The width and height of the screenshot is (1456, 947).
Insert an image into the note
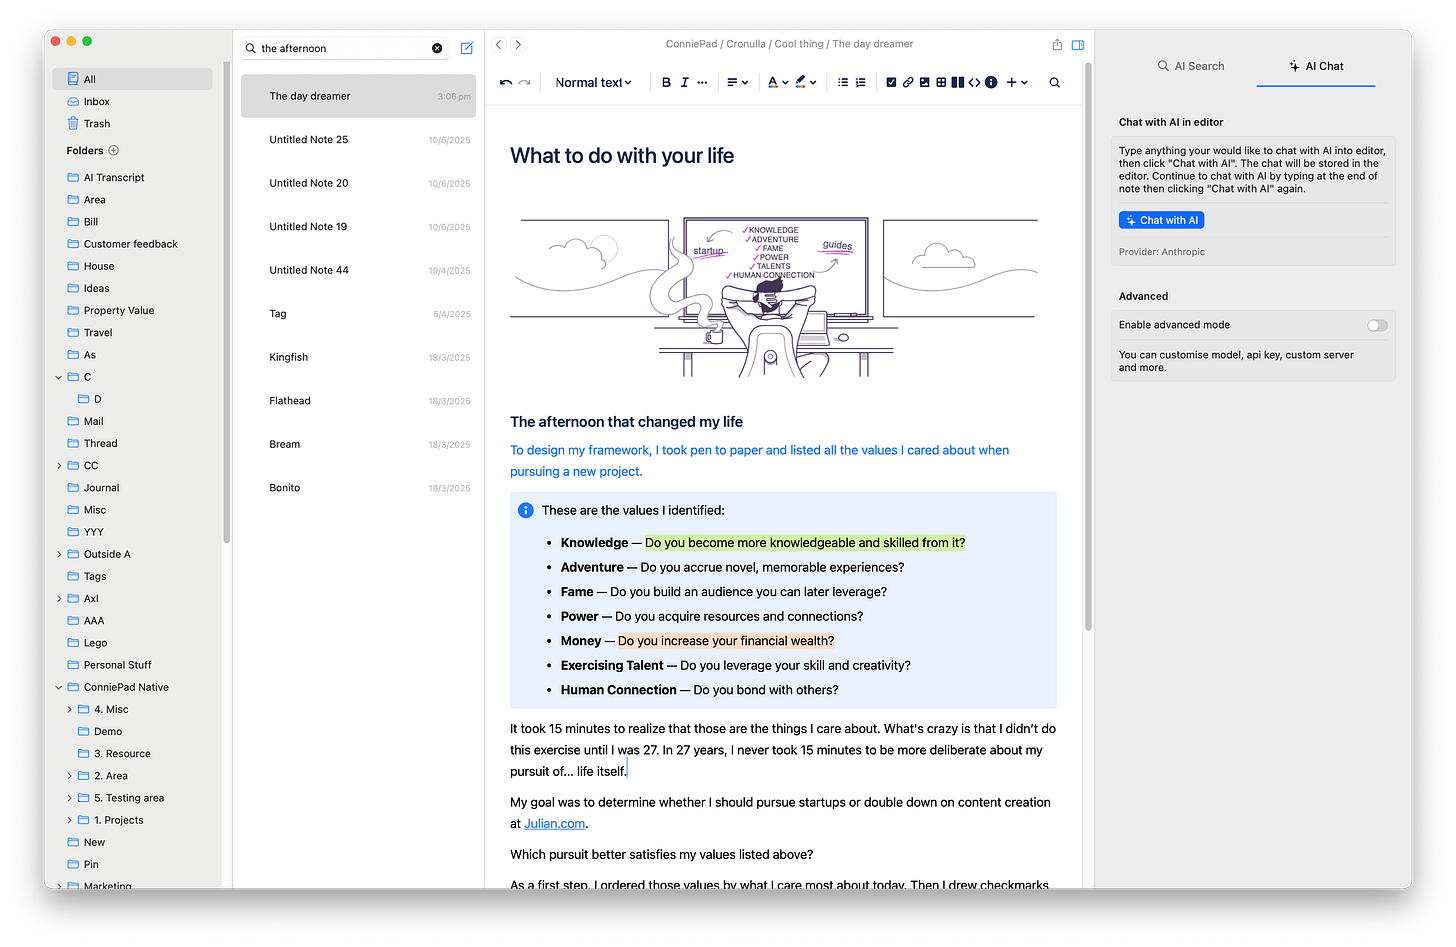coord(924,82)
